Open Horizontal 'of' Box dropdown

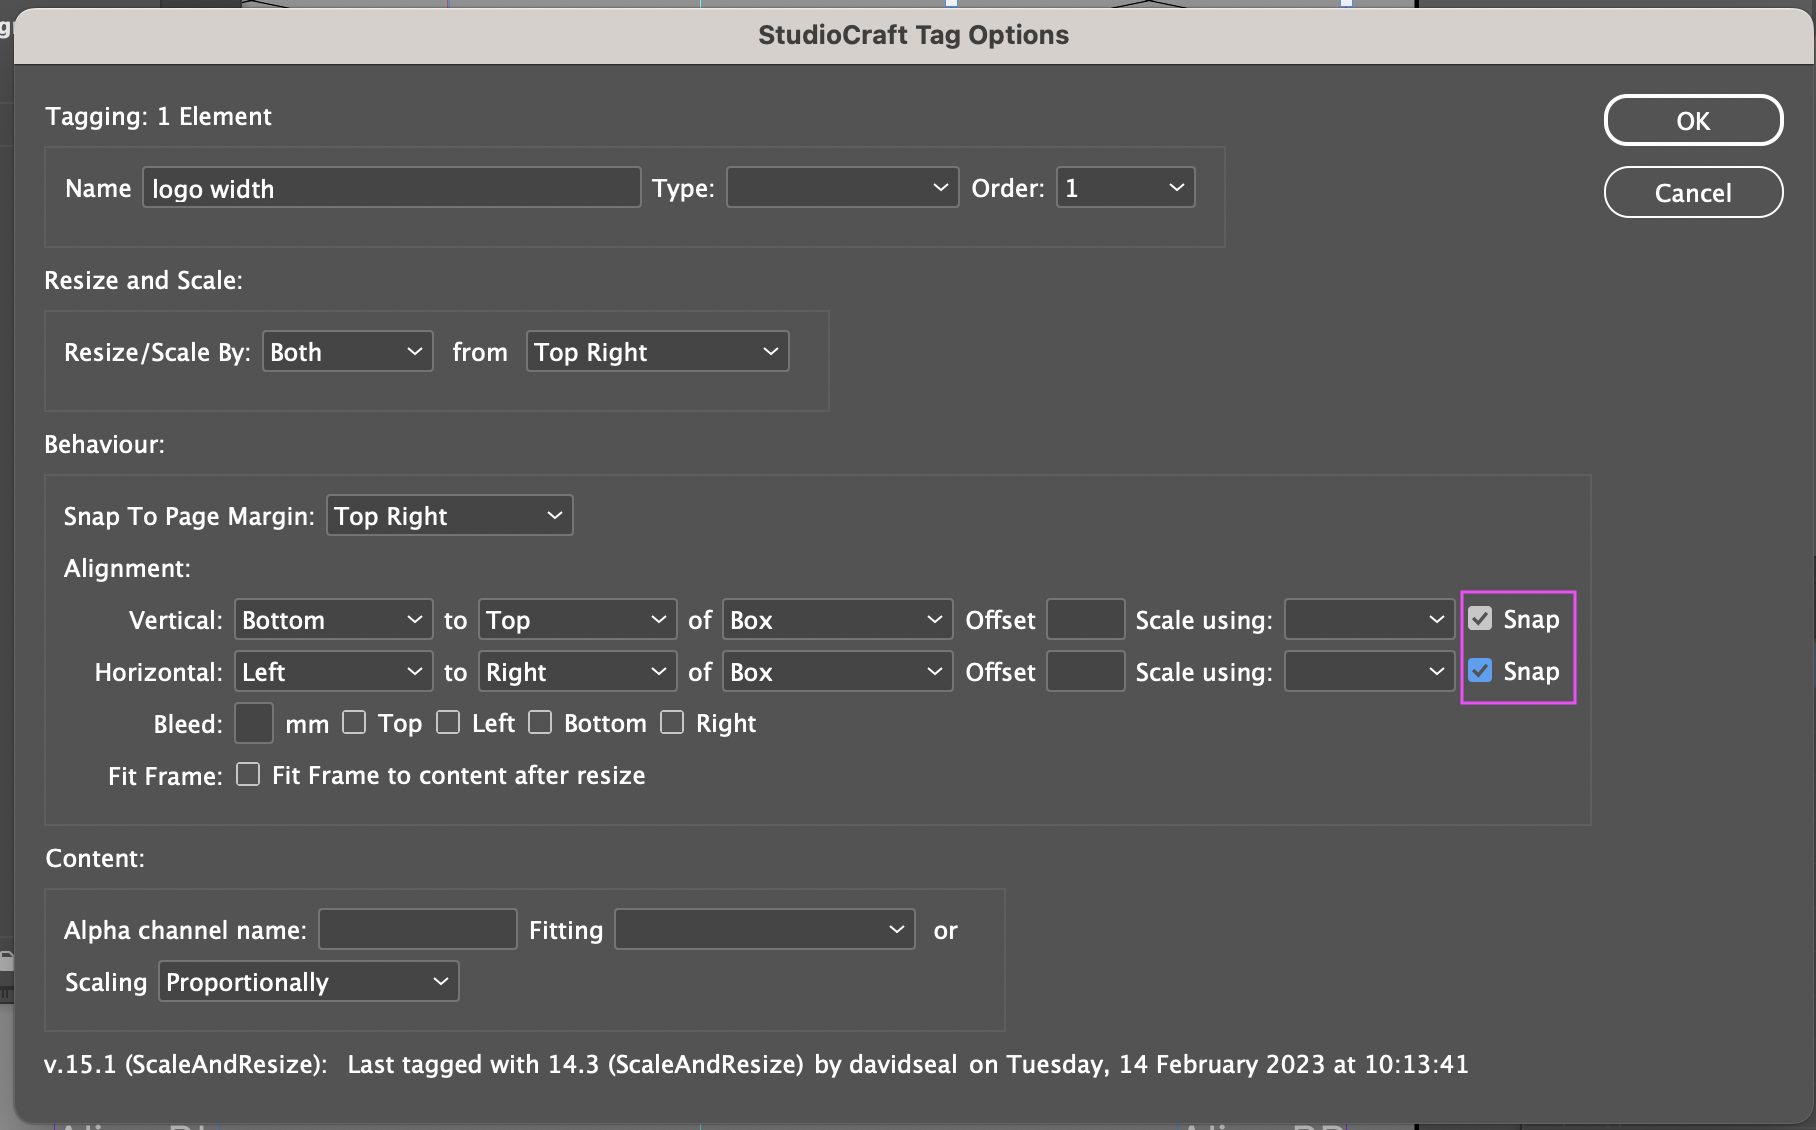[x=837, y=672]
